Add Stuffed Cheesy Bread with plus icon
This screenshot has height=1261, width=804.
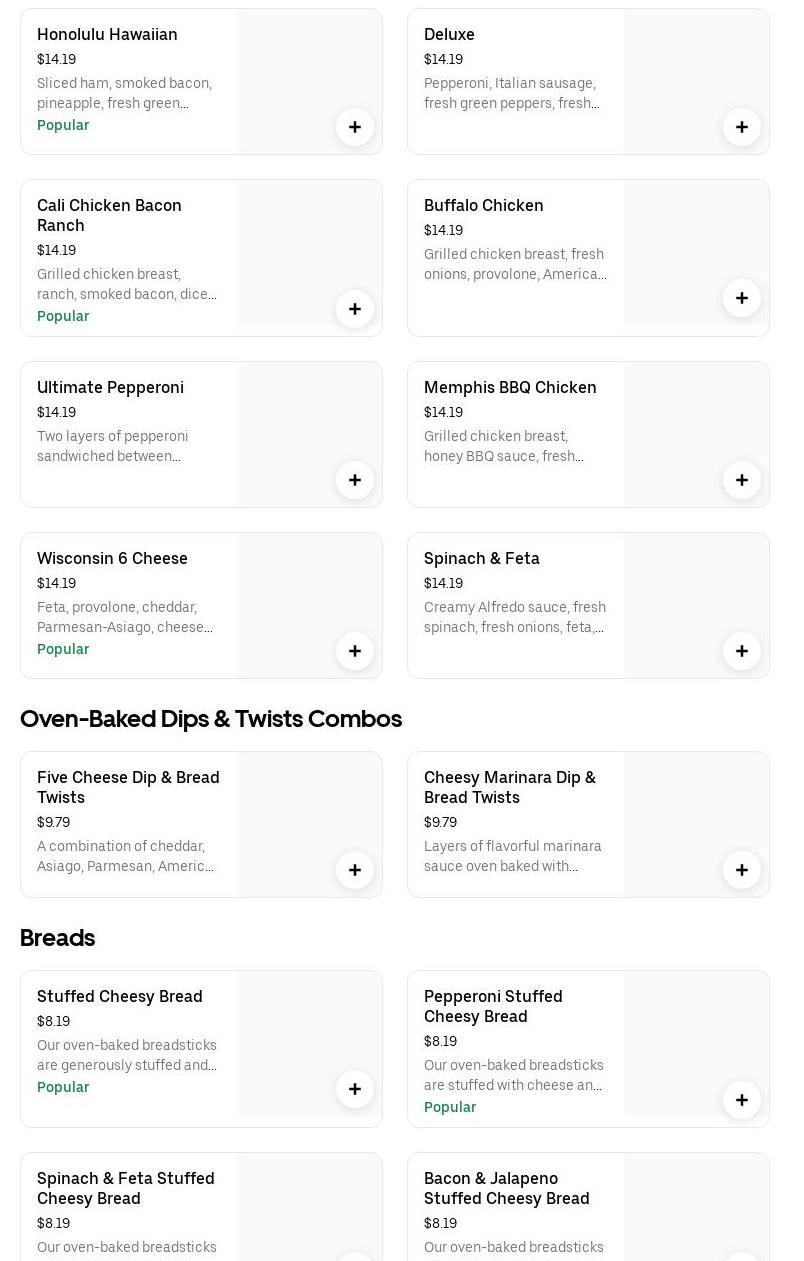coord(355,1089)
